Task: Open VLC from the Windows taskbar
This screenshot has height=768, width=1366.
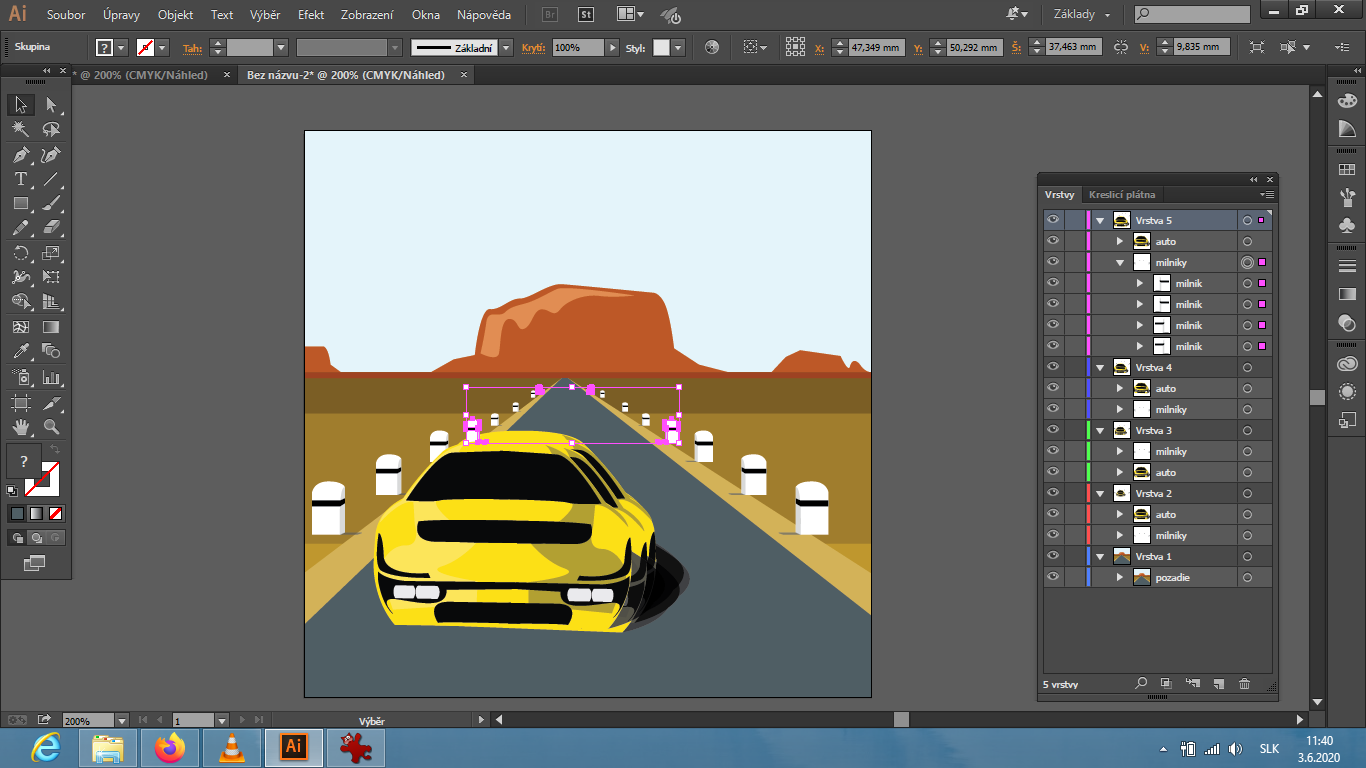Action: [231, 747]
